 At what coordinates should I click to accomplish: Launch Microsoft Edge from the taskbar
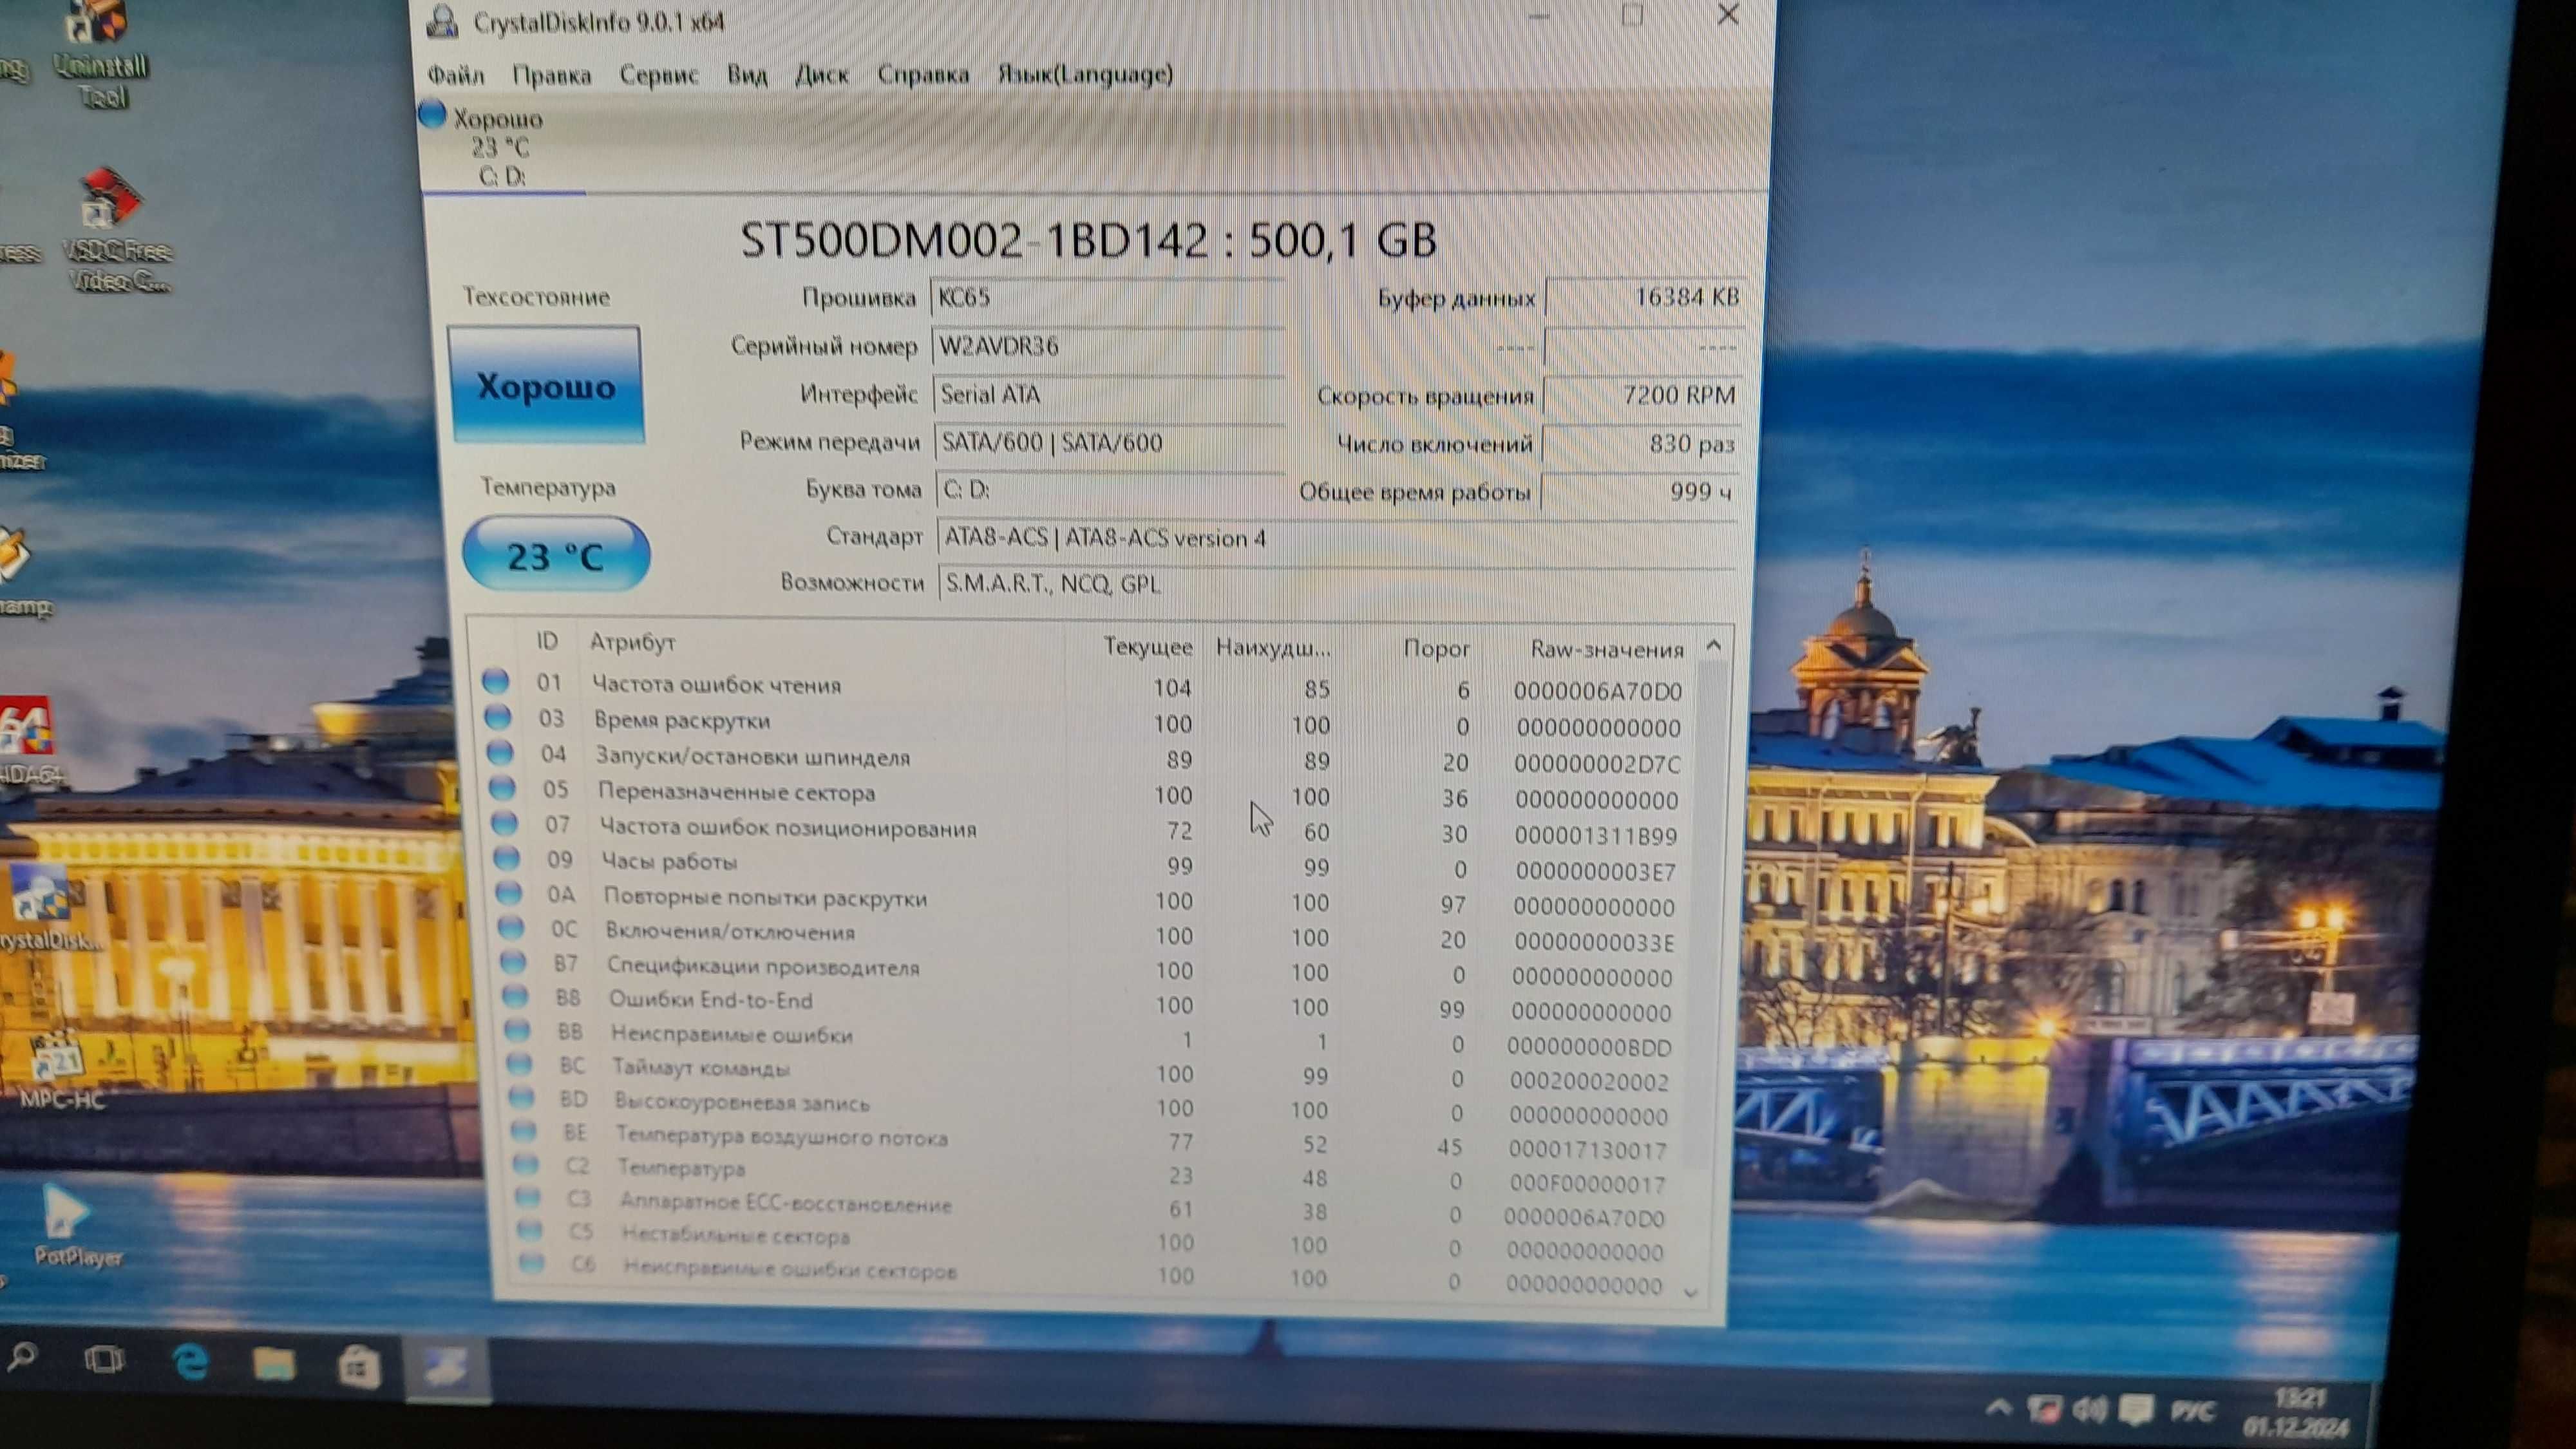(190, 1362)
